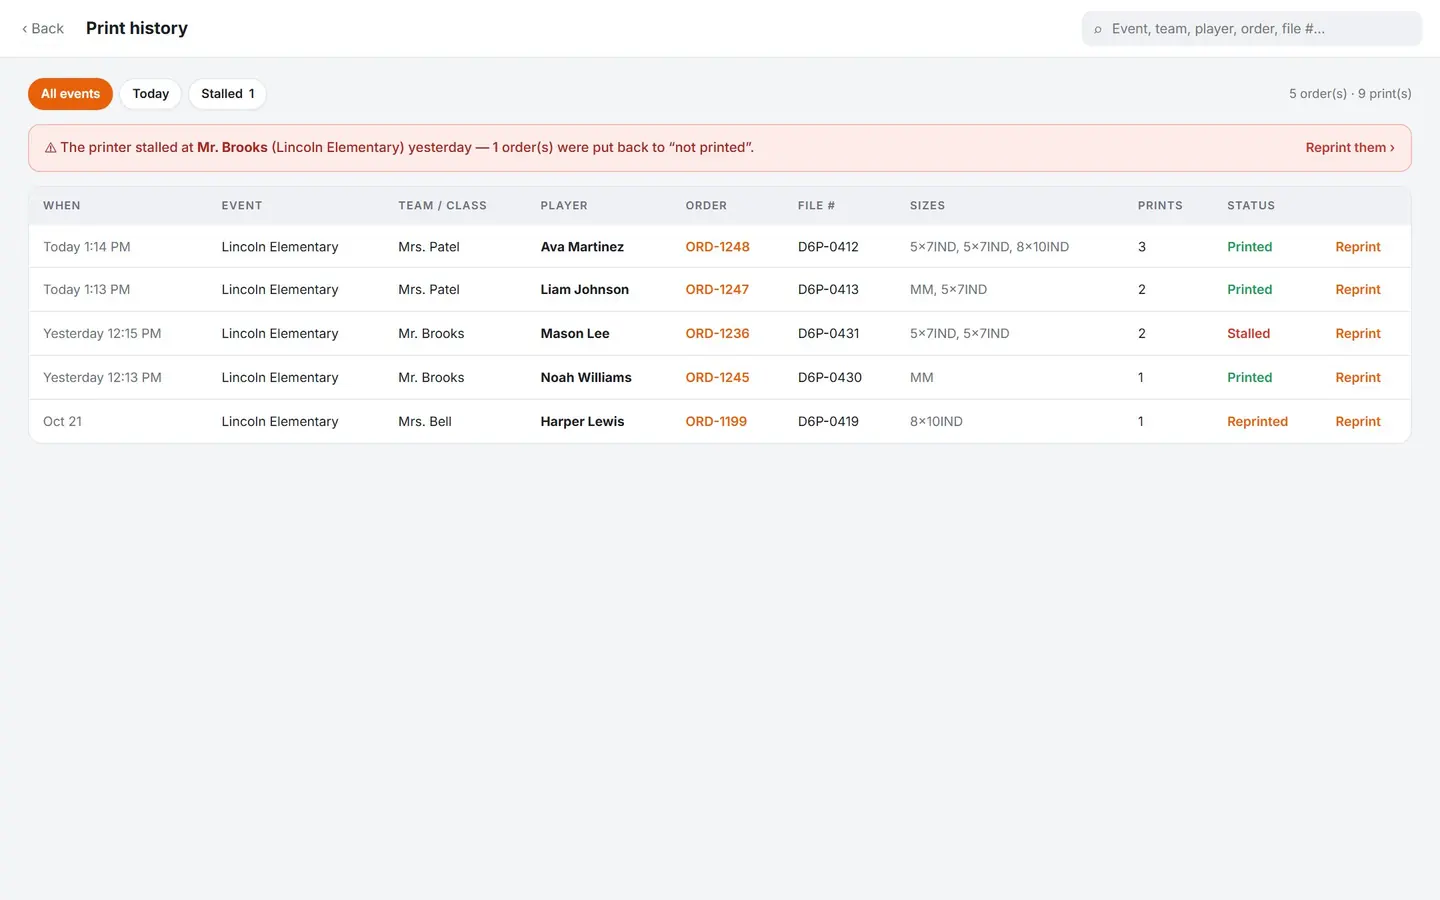Viewport: 1440px width, 900px height.
Task: Open order ORD-1245
Action: click(x=717, y=378)
